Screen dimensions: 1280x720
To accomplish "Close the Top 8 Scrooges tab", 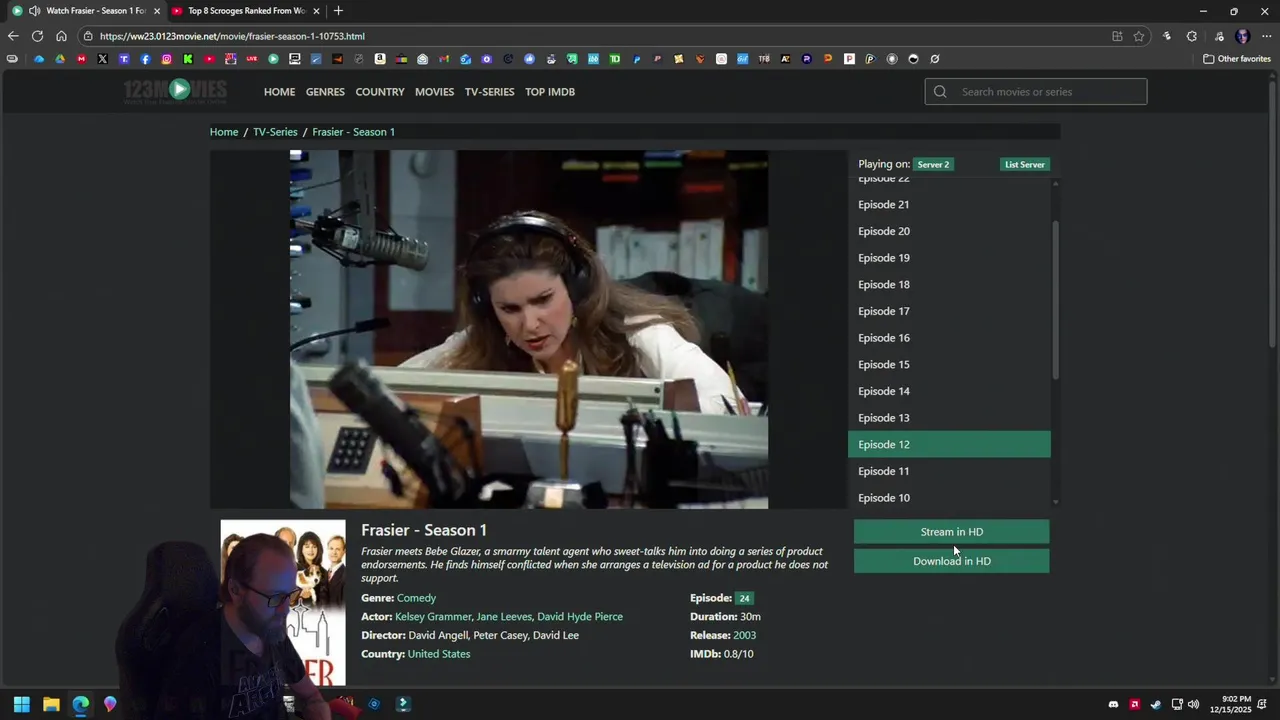I will tap(317, 11).
